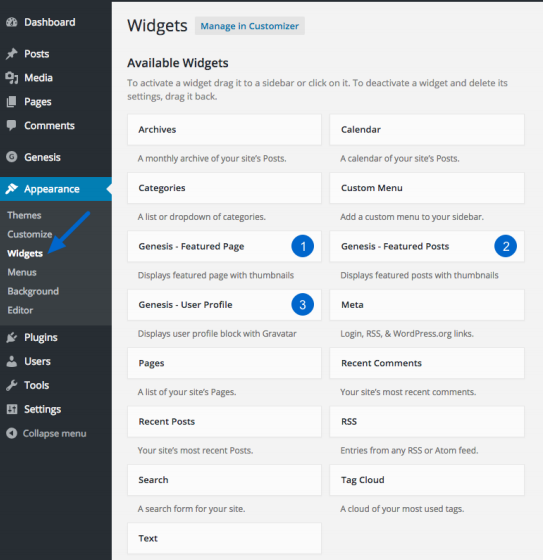Select the Custom Menu widget
Screen dimensions: 543x560
click(x=427, y=188)
